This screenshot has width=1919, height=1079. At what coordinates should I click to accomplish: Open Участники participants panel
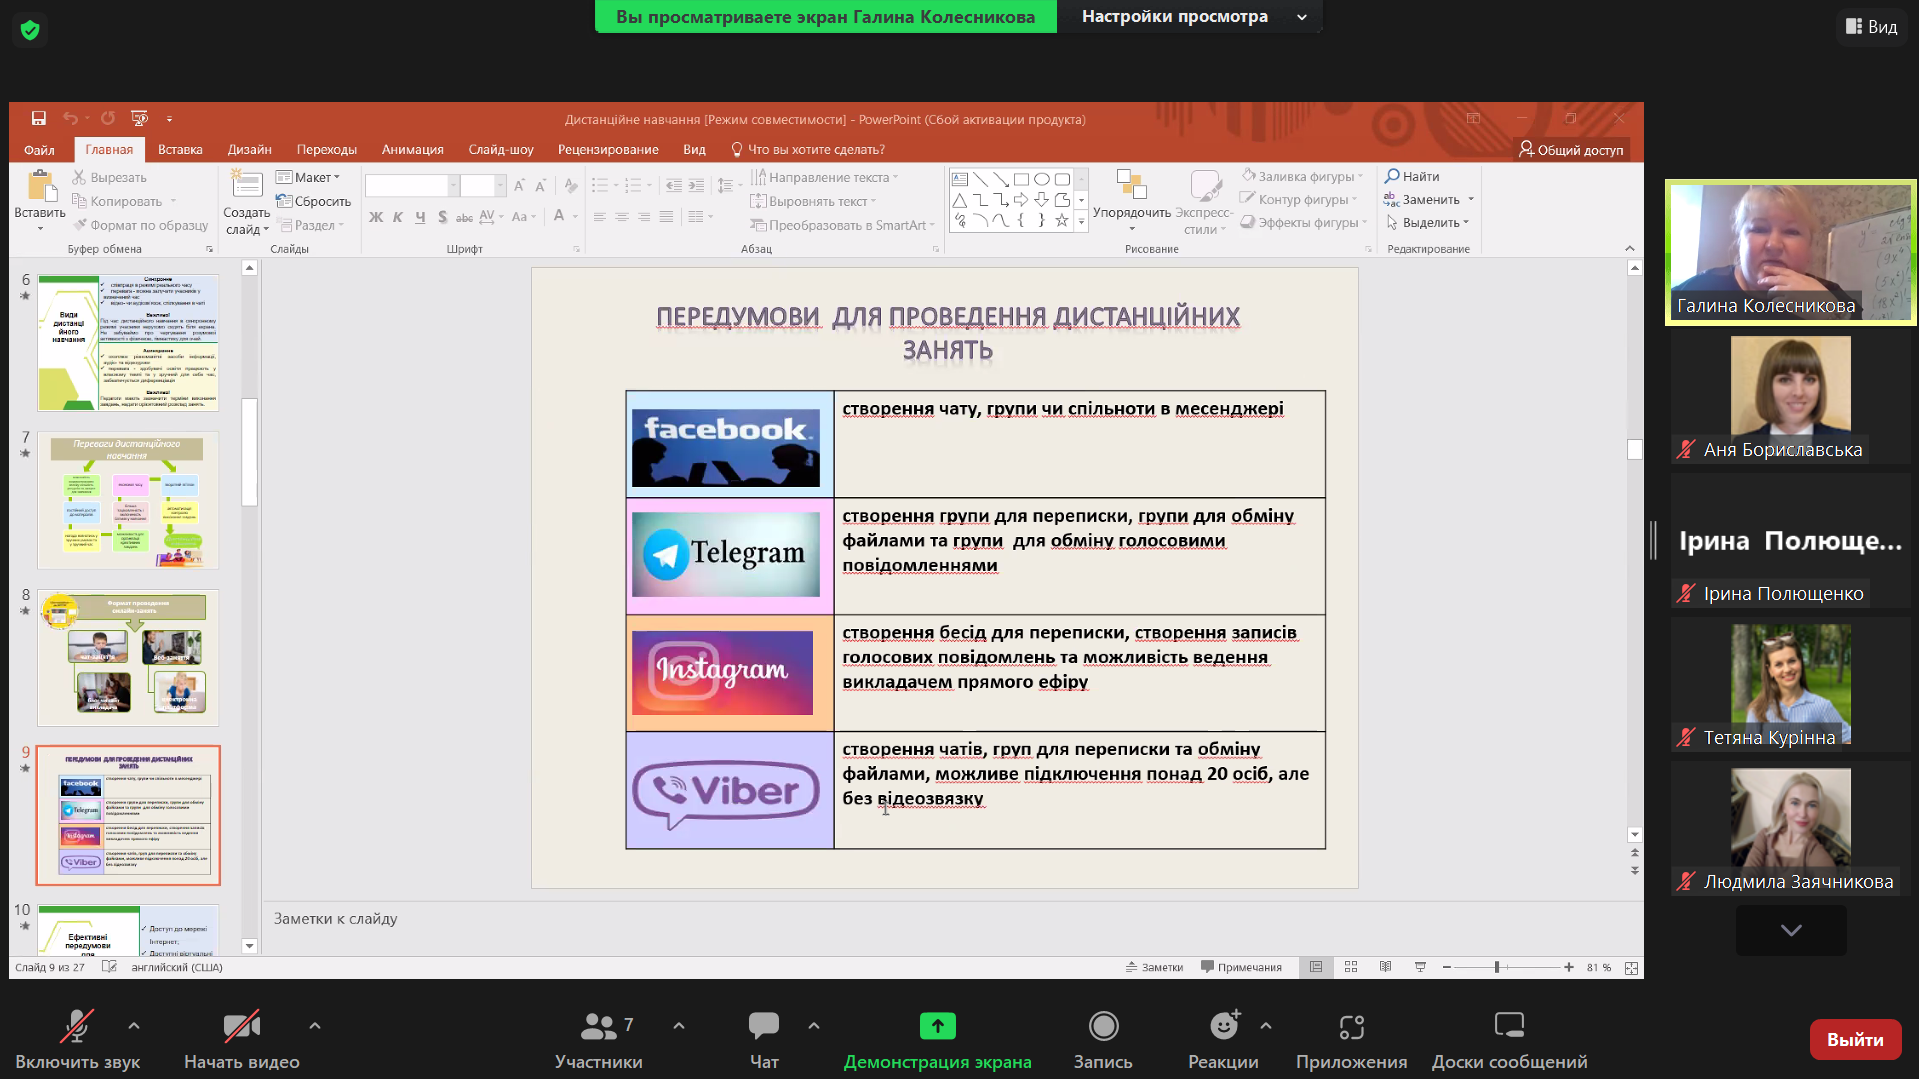tap(599, 1040)
